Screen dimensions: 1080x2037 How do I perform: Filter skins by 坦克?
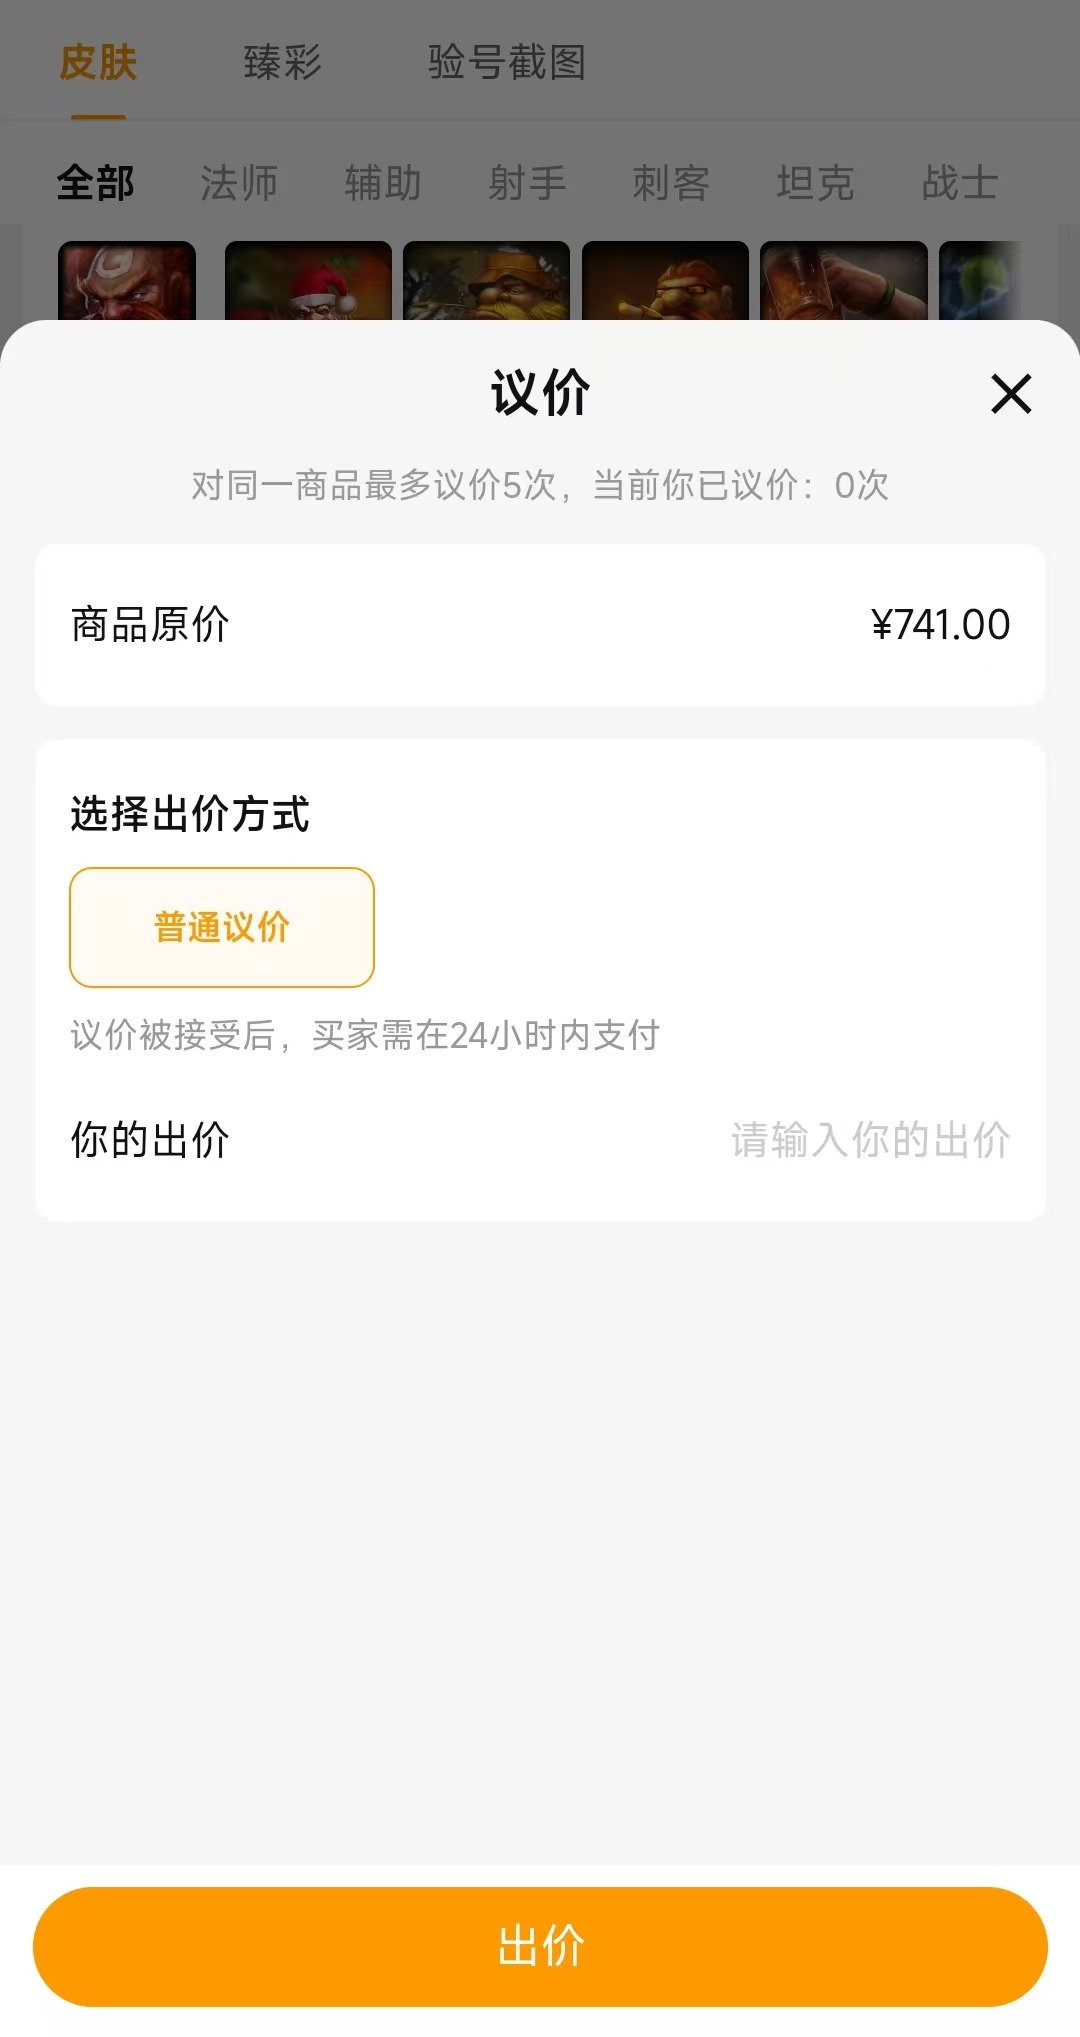coord(815,183)
